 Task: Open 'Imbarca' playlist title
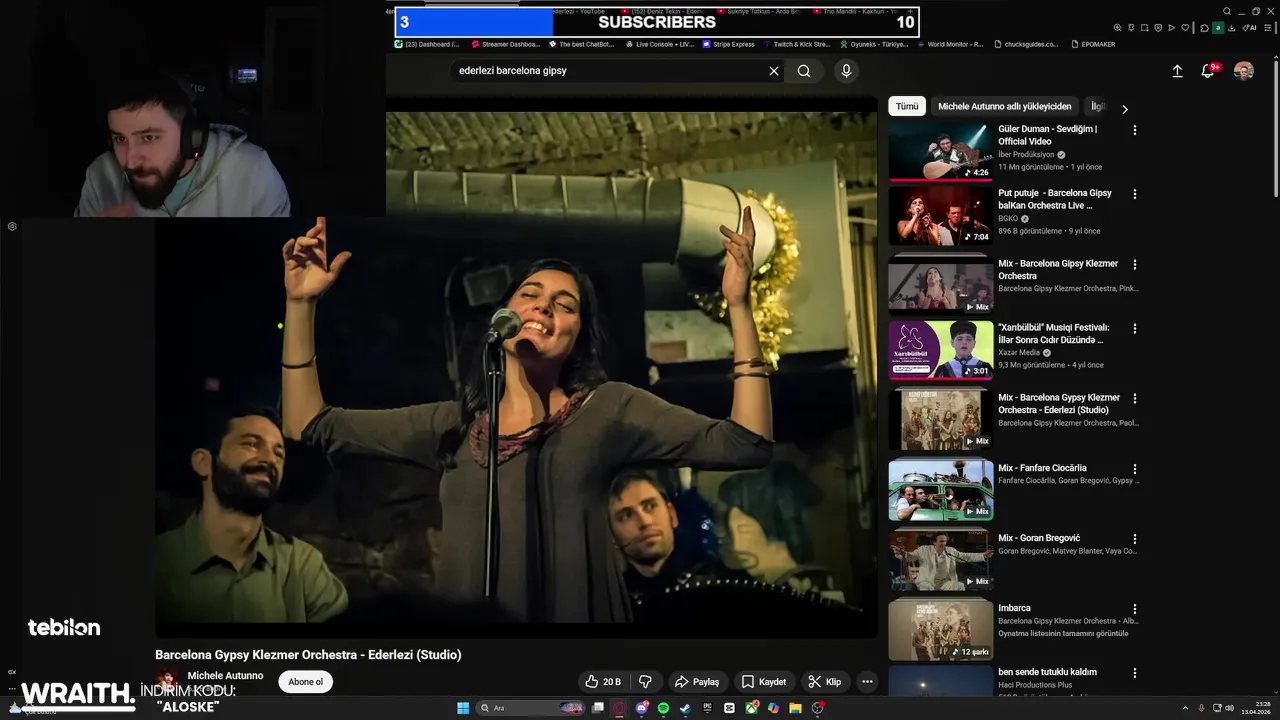pos(1014,608)
